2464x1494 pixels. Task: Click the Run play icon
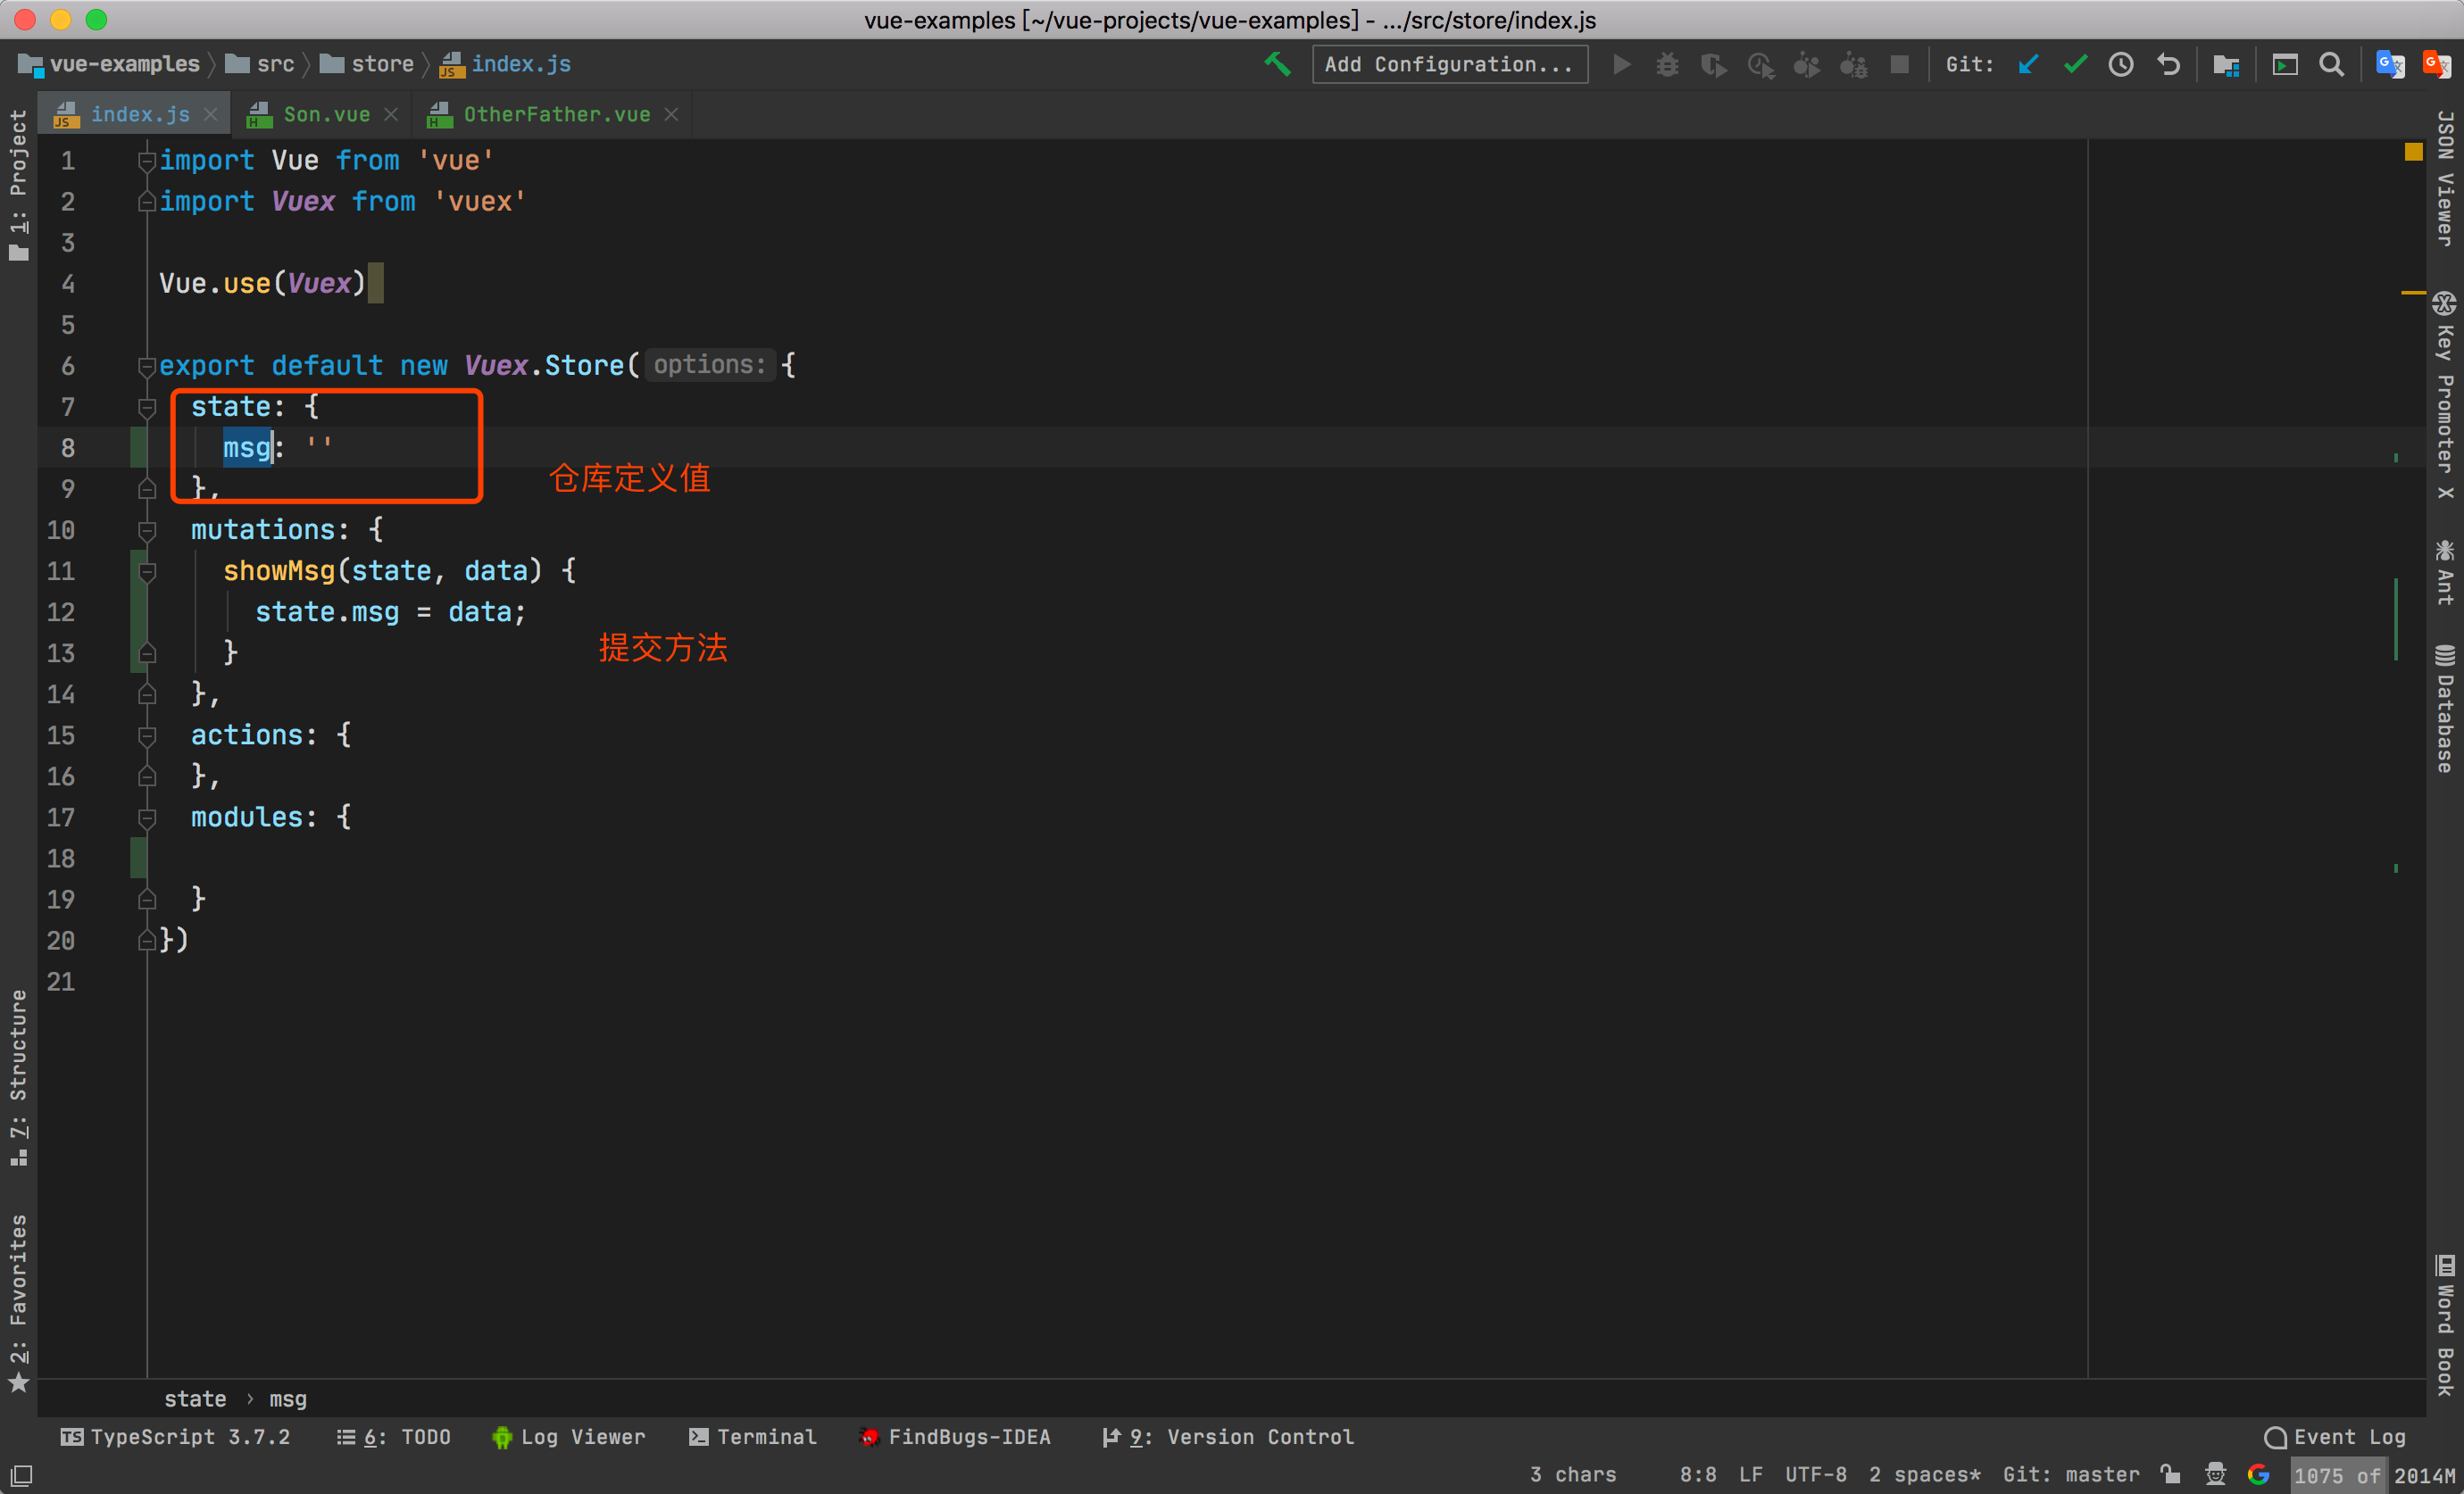pyautogui.click(x=1621, y=65)
